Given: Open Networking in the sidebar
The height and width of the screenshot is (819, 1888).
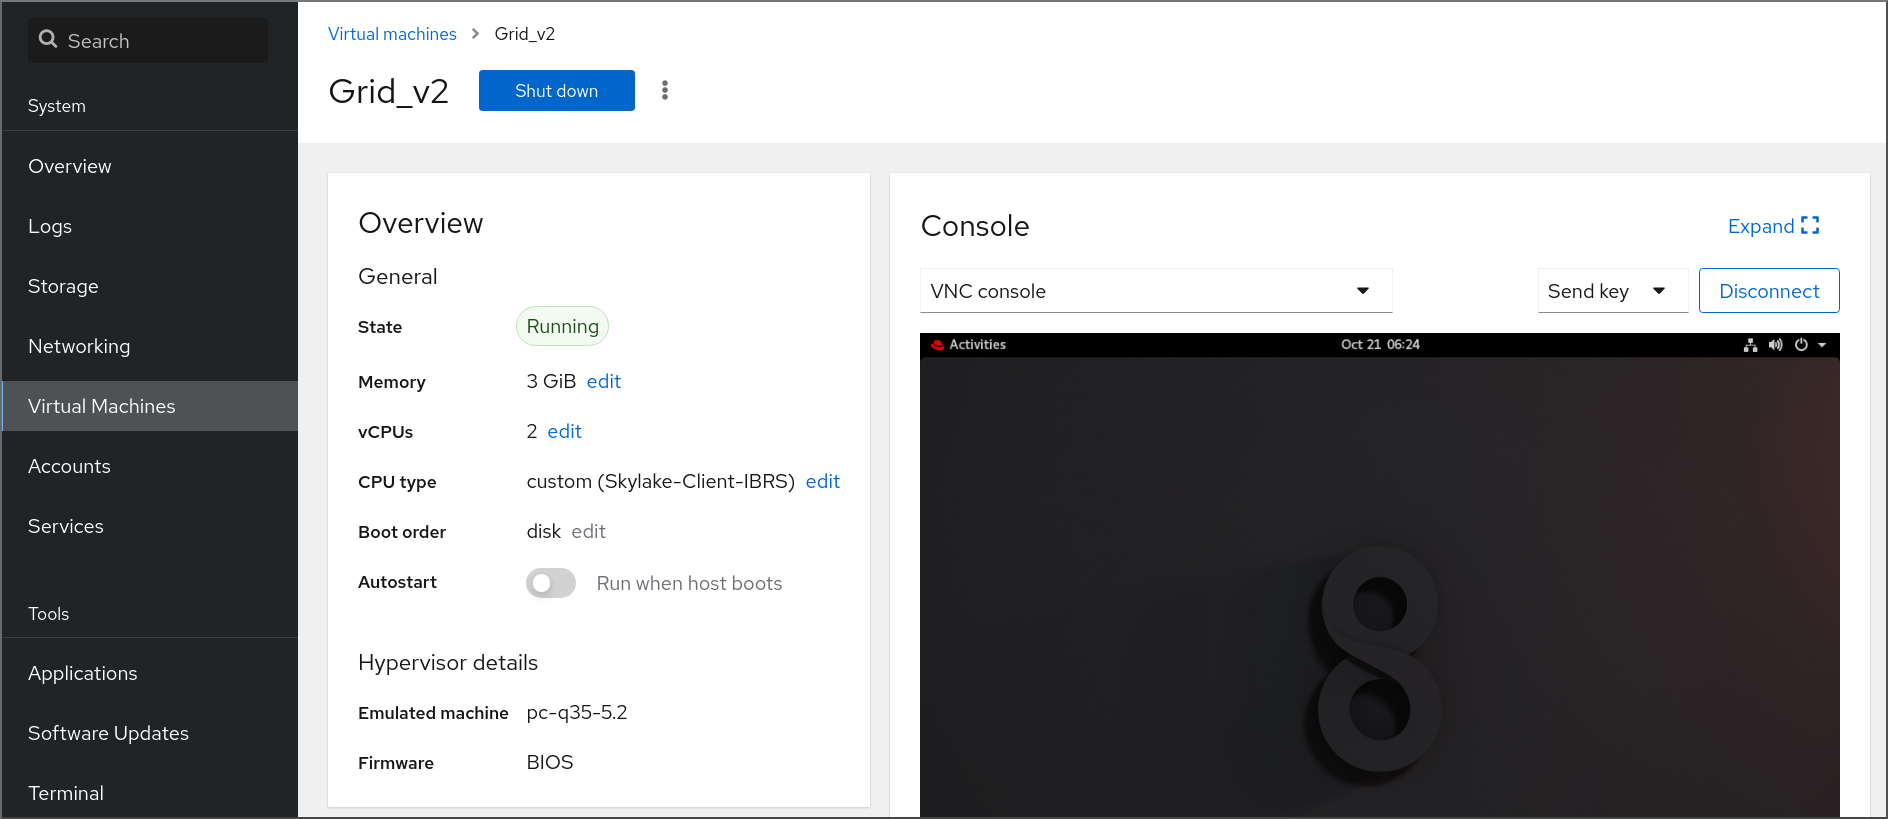Looking at the screenshot, I should click(79, 346).
